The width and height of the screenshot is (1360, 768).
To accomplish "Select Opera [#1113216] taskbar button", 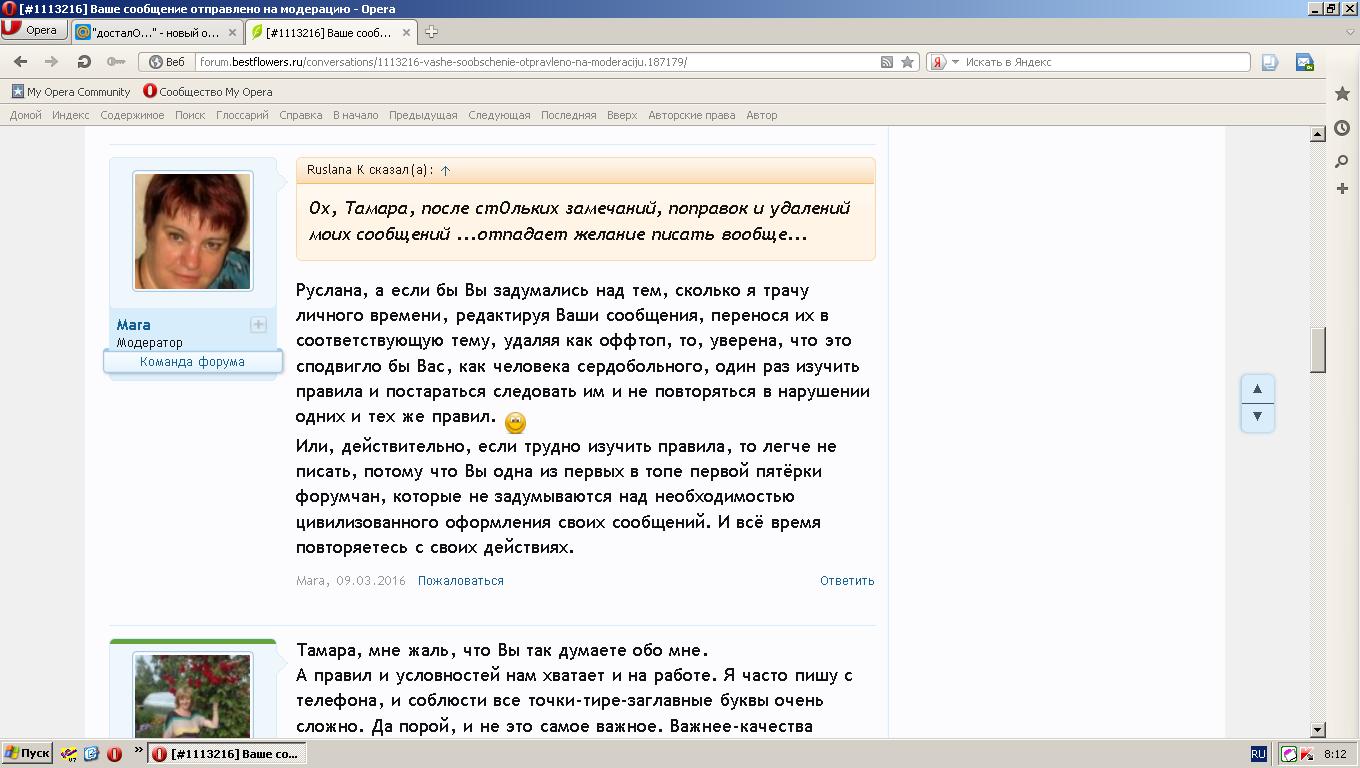I will pyautogui.click(x=227, y=754).
